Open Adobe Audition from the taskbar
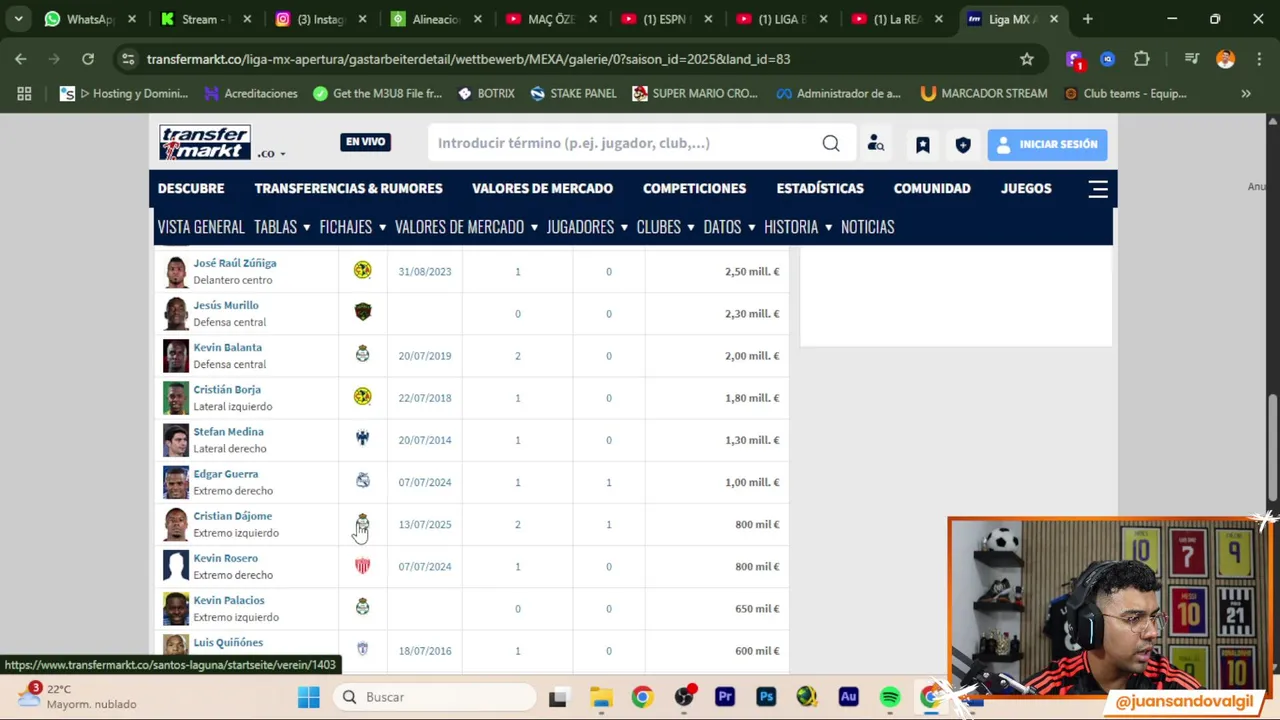This screenshot has width=1280, height=720. (x=848, y=697)
